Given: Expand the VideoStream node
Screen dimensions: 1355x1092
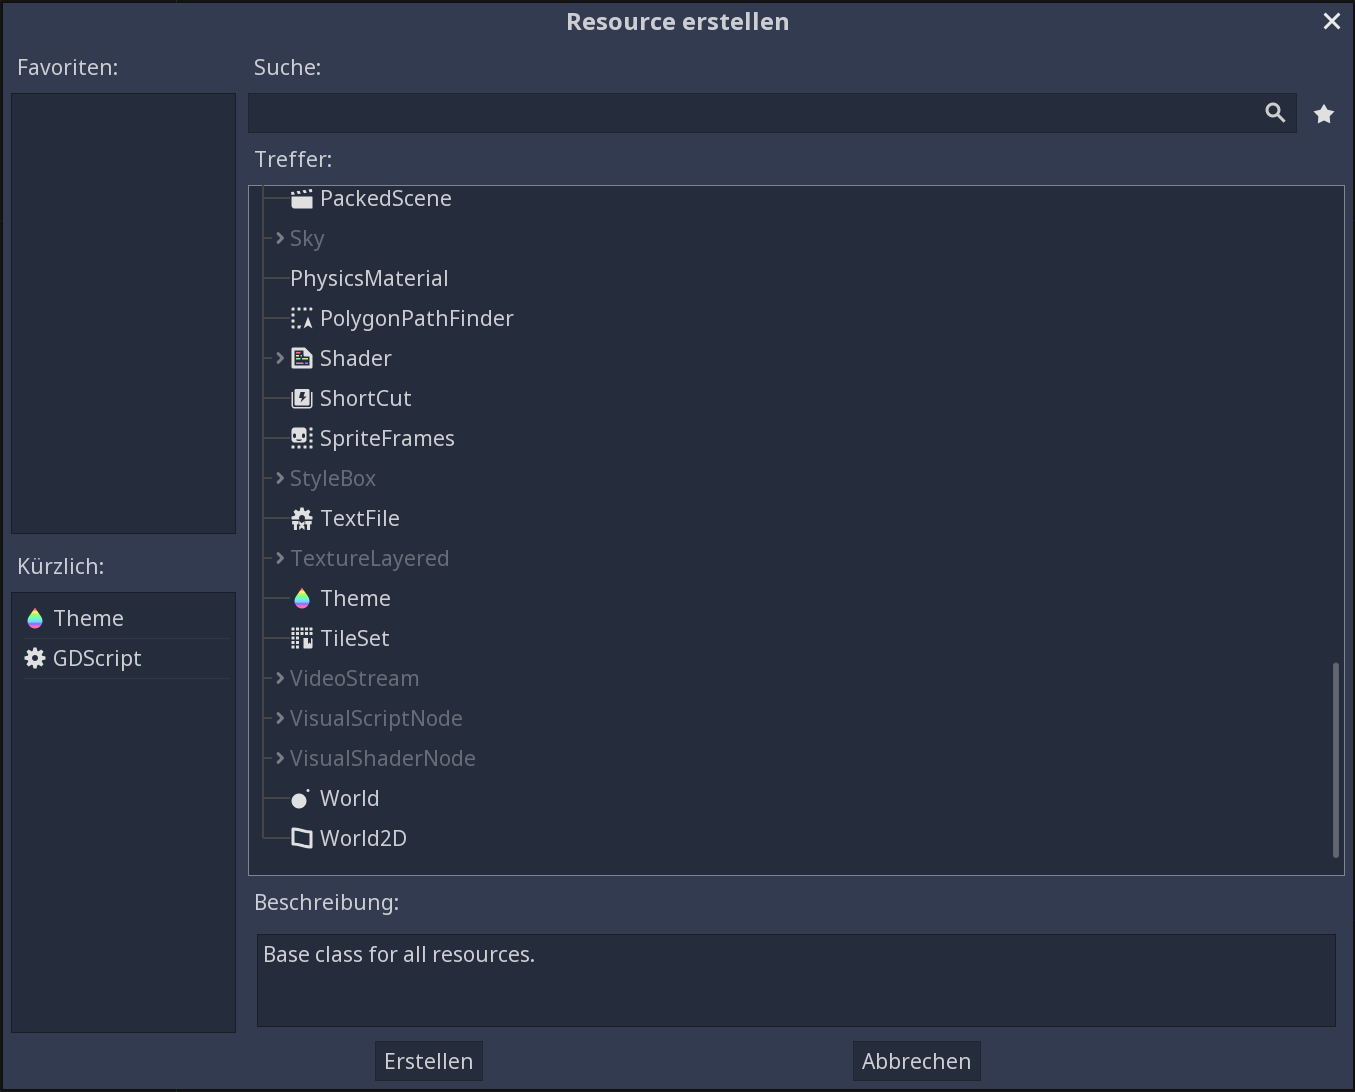Looking at the screenshot, I should 280,678.
